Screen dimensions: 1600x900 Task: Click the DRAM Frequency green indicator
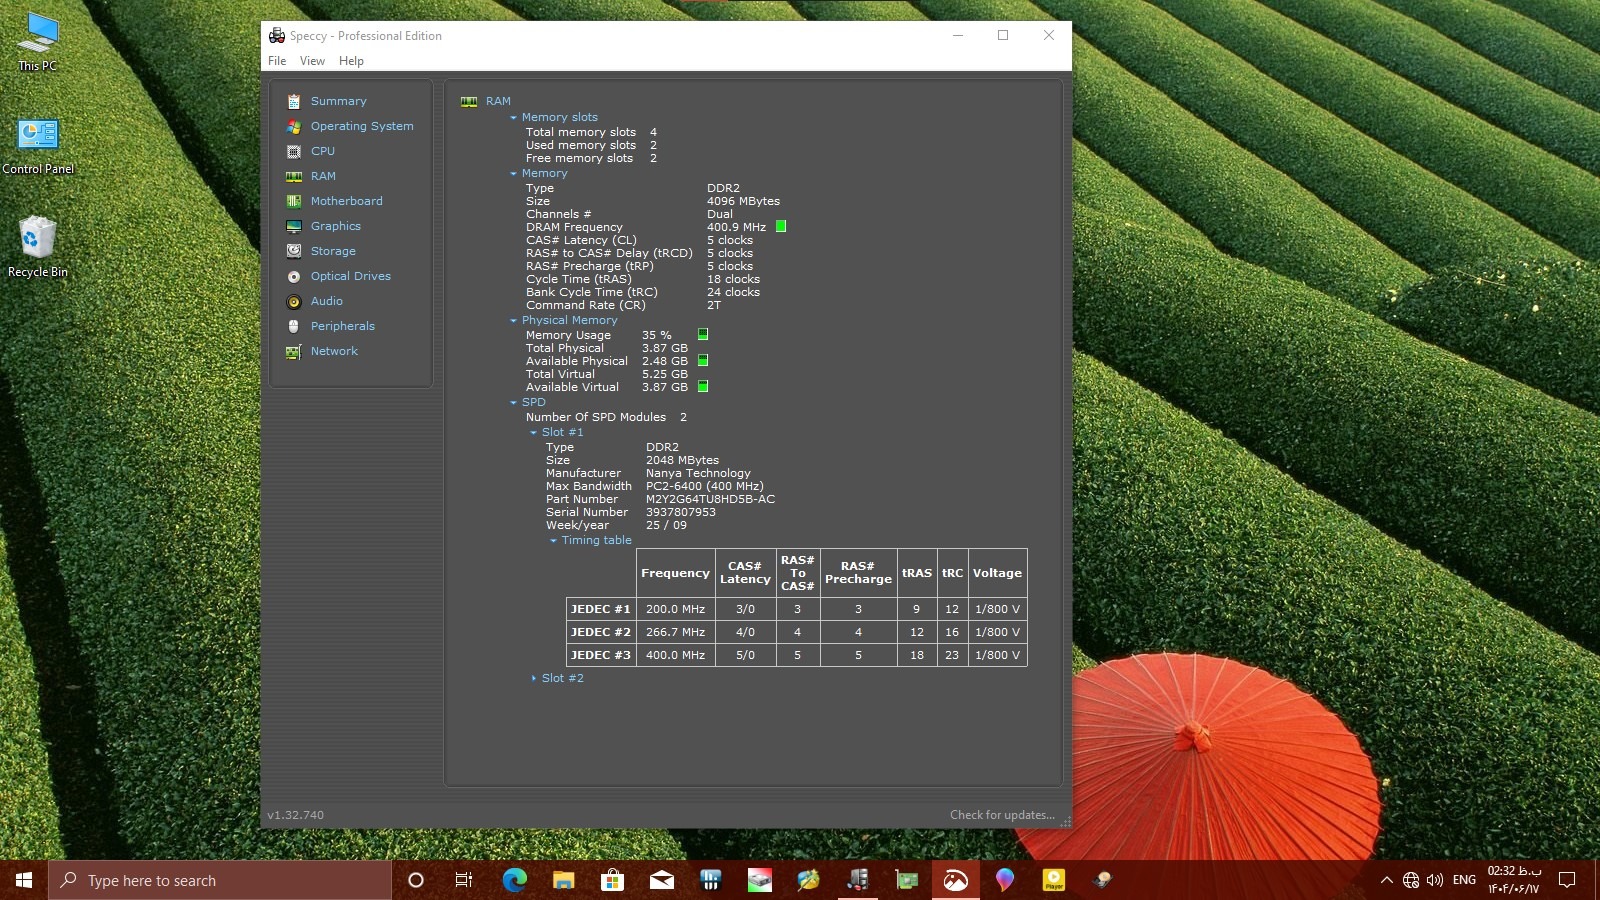781,227
